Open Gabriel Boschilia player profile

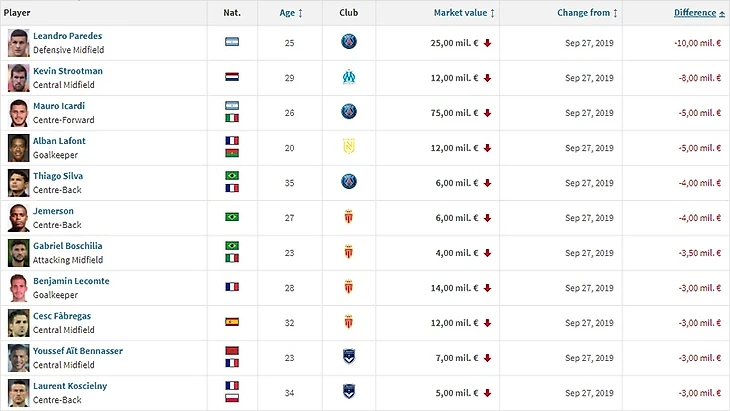67,246
